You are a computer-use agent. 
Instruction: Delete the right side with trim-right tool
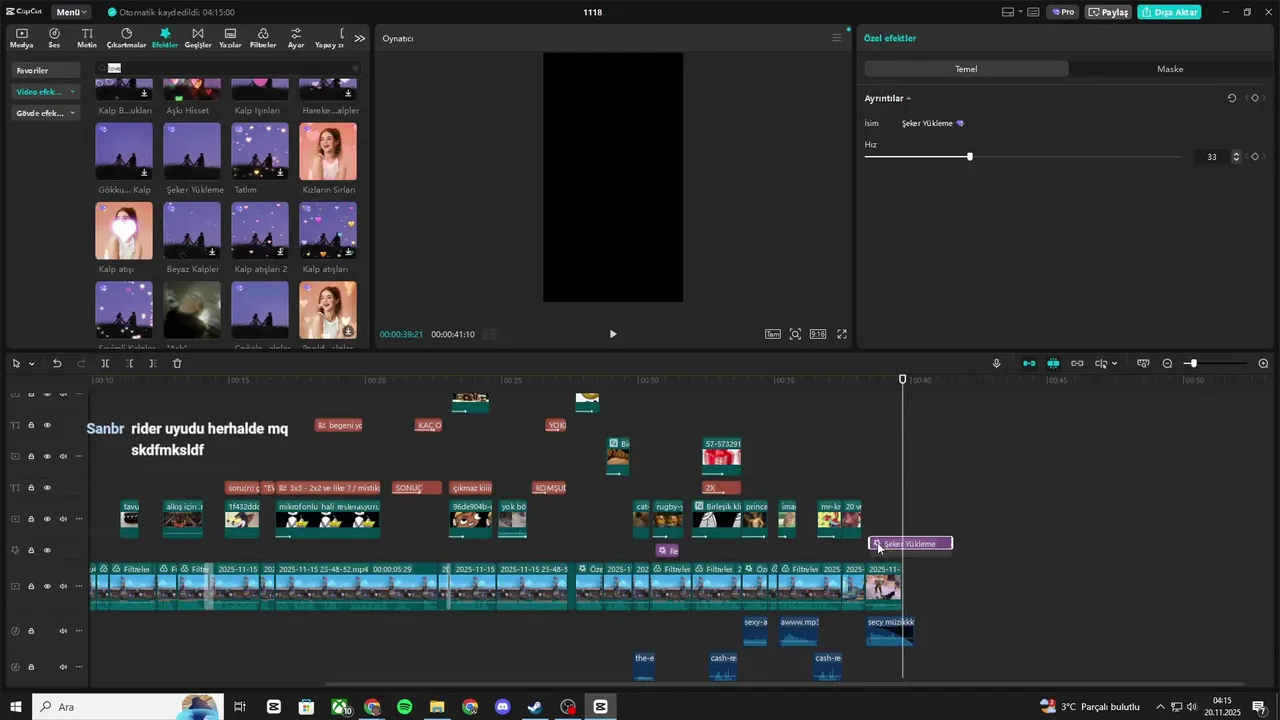[152, 363]
